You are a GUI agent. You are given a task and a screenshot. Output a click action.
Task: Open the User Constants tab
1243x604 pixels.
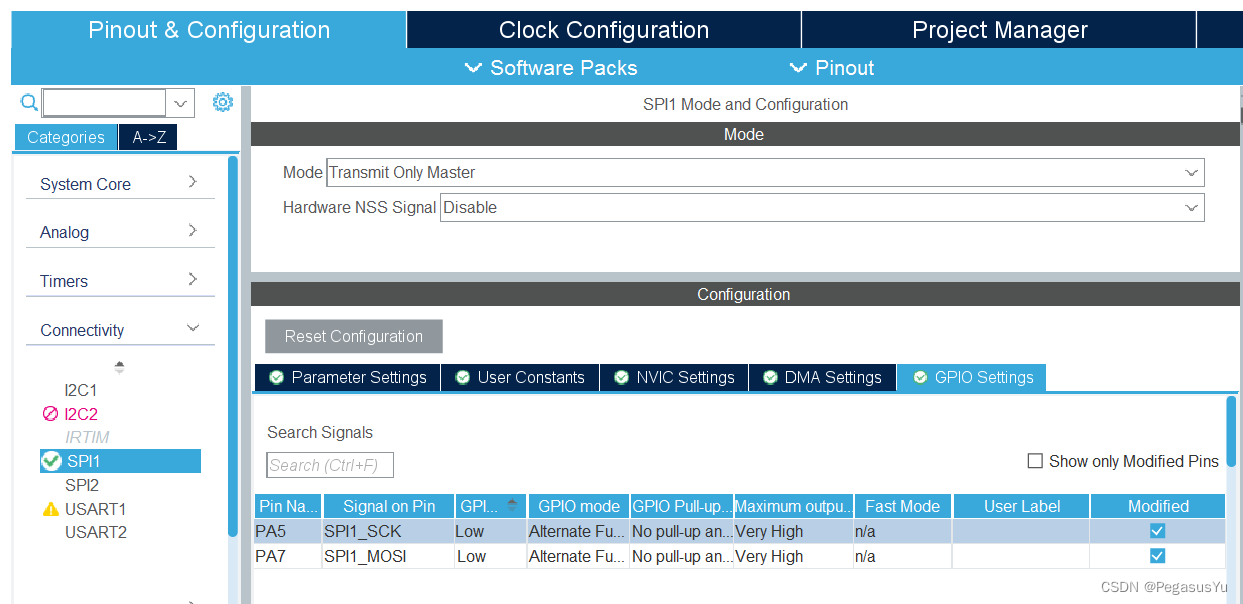coord(520,377)
